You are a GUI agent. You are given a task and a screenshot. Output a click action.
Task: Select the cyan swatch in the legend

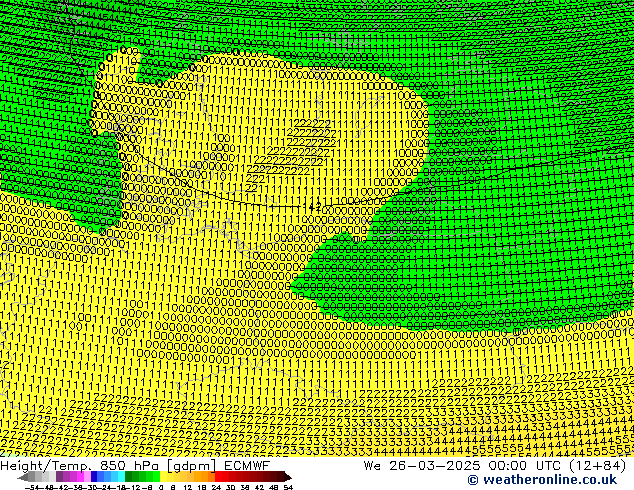[x=118, y=477]
